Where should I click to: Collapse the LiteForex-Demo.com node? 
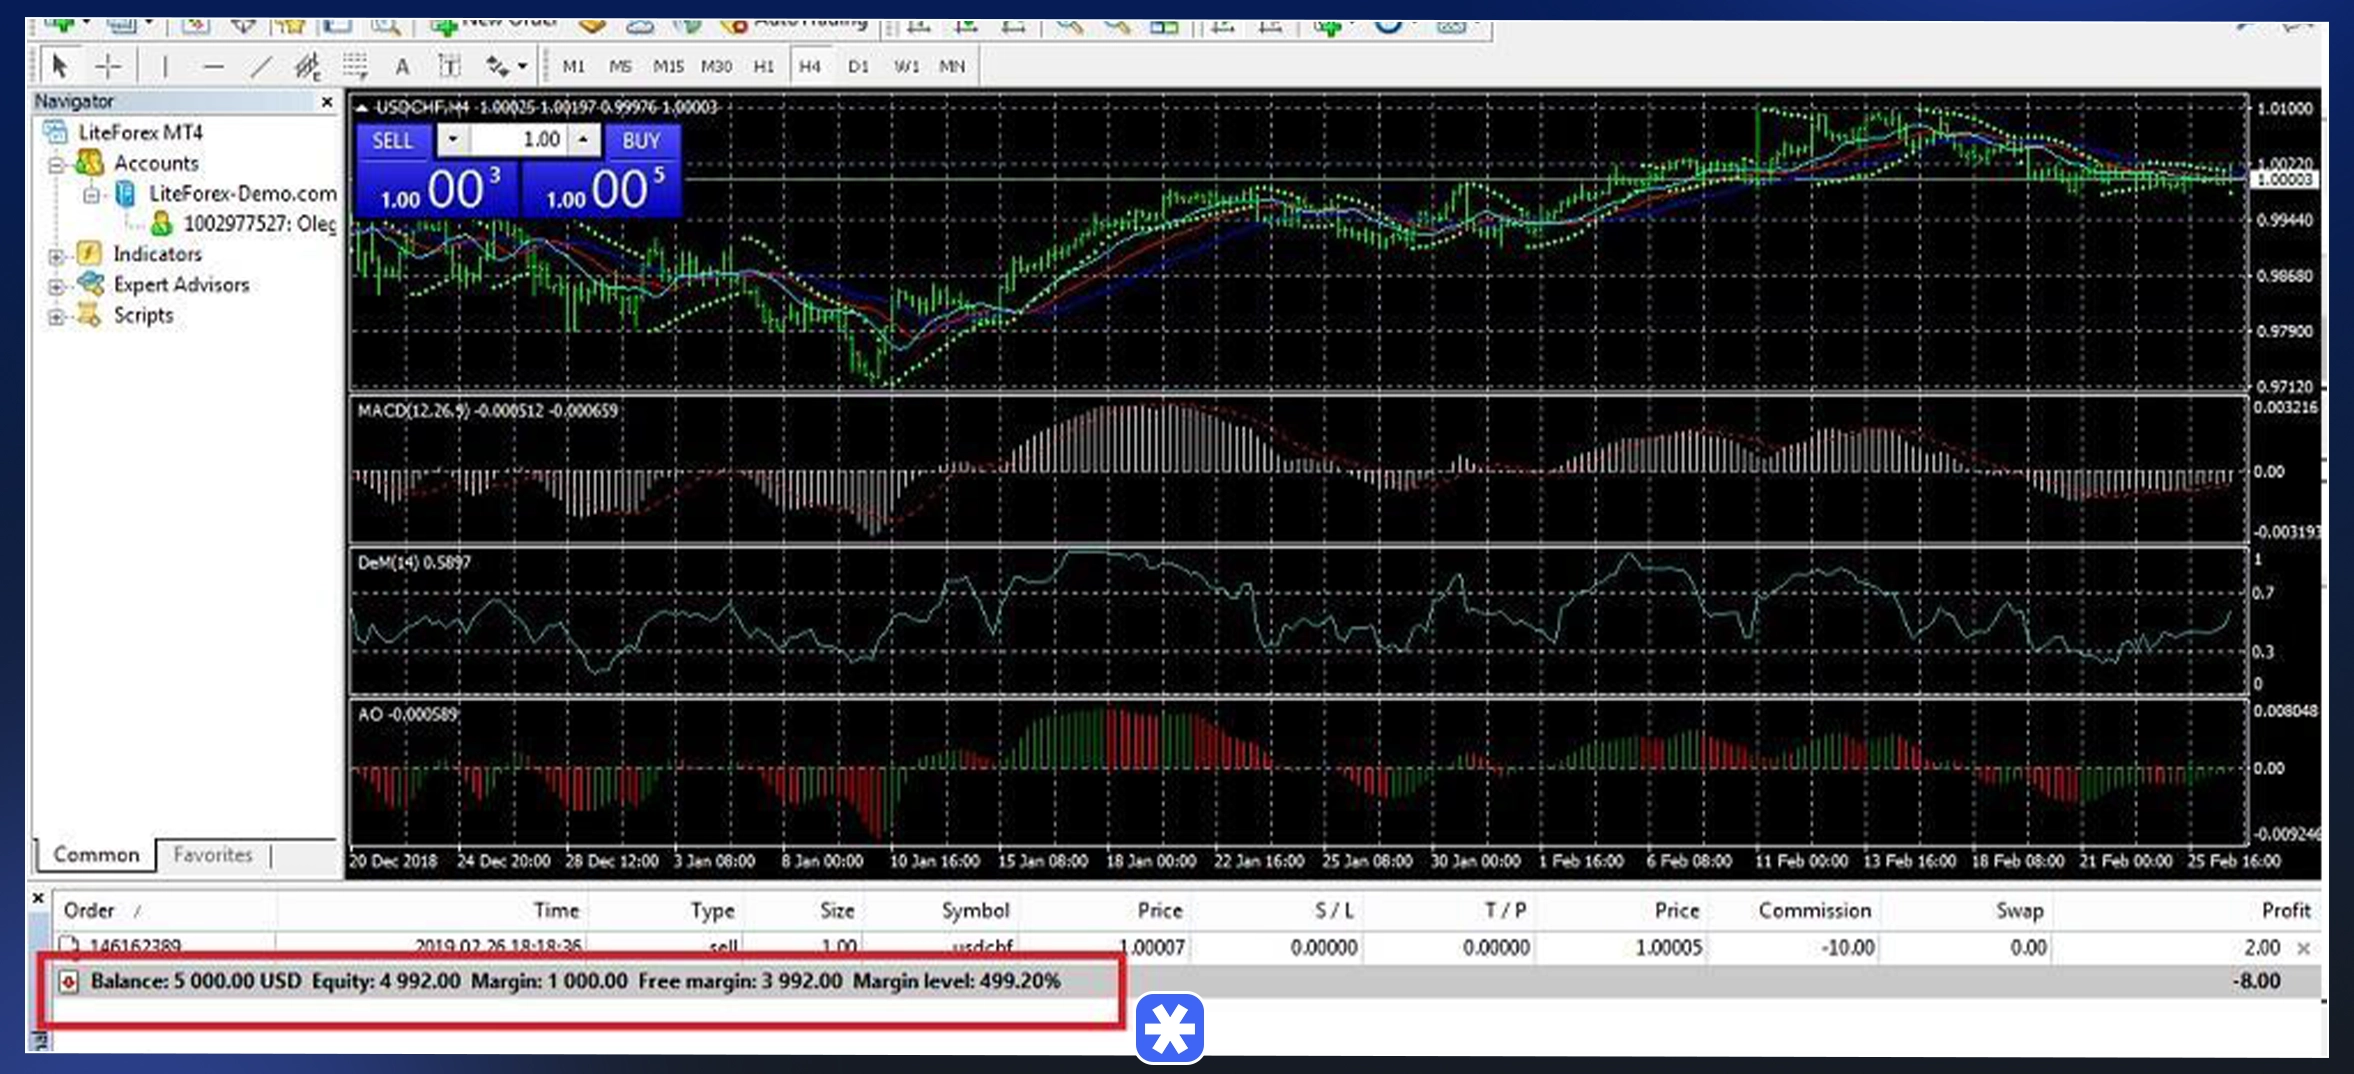(x=92, y=195)
